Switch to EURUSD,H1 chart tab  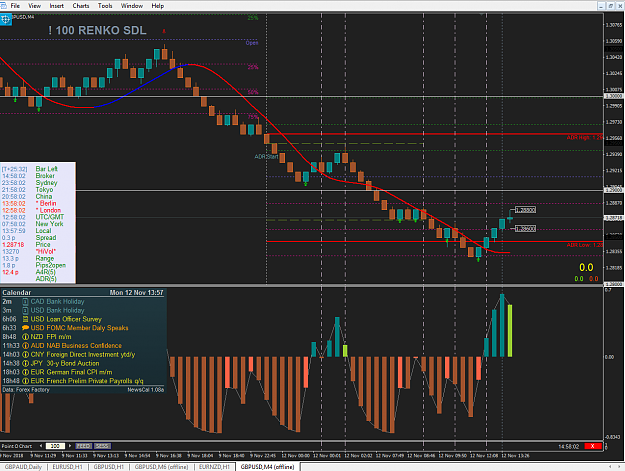pos(67,467)
